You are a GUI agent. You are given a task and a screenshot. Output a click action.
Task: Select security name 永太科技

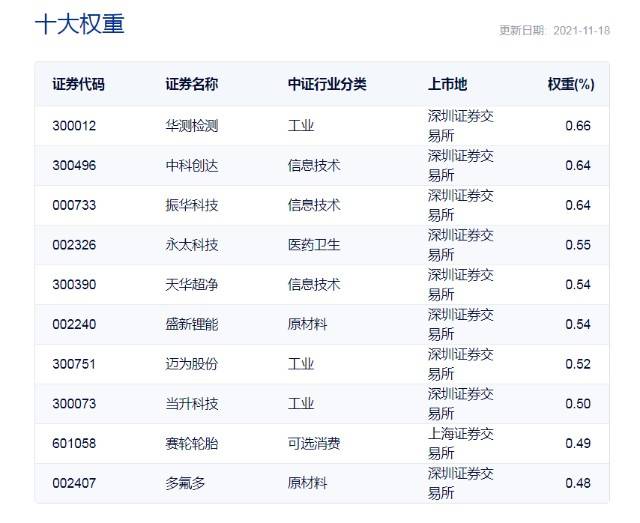[191, 245]
